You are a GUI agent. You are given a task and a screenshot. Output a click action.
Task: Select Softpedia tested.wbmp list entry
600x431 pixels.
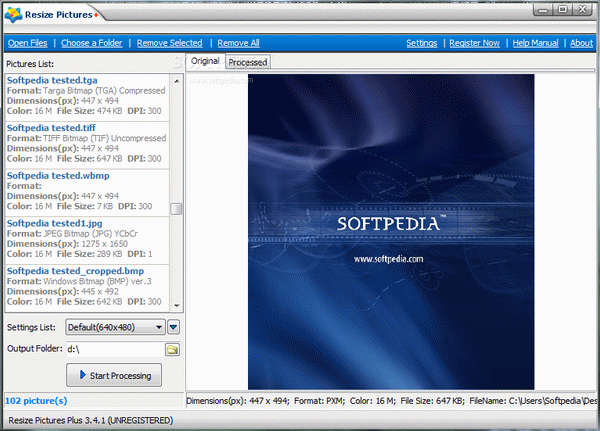87,193
